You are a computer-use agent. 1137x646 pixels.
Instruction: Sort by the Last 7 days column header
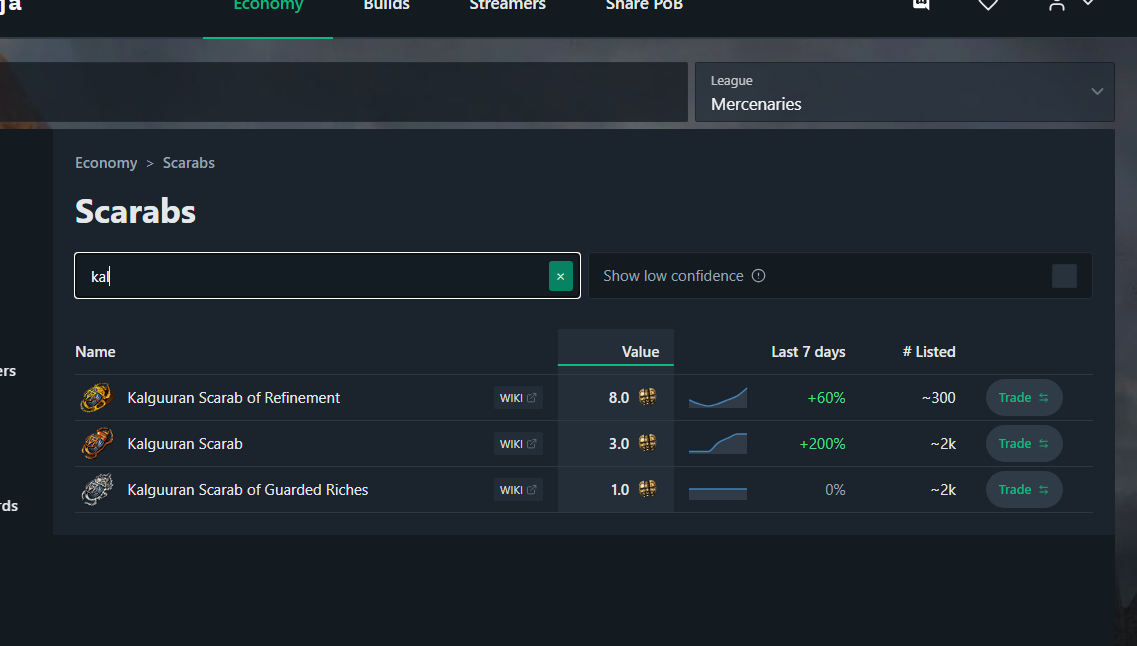(x=808, y=352)
